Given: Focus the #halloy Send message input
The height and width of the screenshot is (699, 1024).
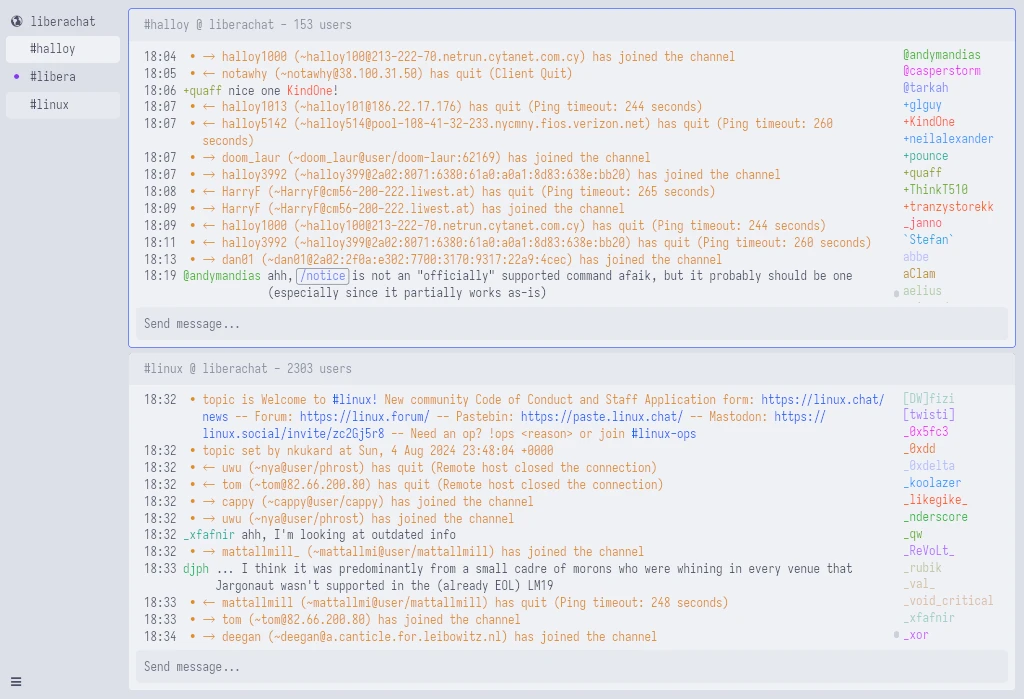Looking at the screenshot, I should [x=571, y=324].
